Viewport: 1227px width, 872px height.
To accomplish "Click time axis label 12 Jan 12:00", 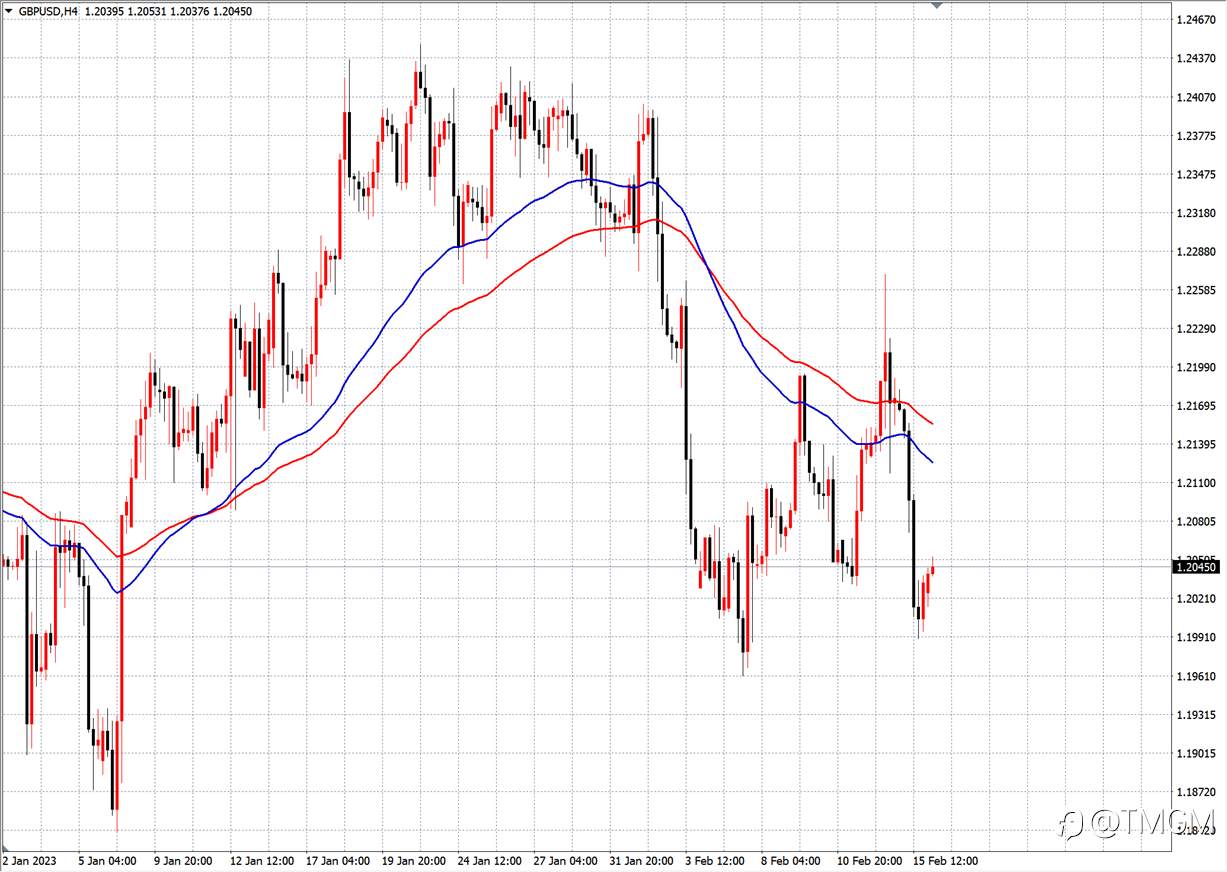I will click(x=262, y=860).
